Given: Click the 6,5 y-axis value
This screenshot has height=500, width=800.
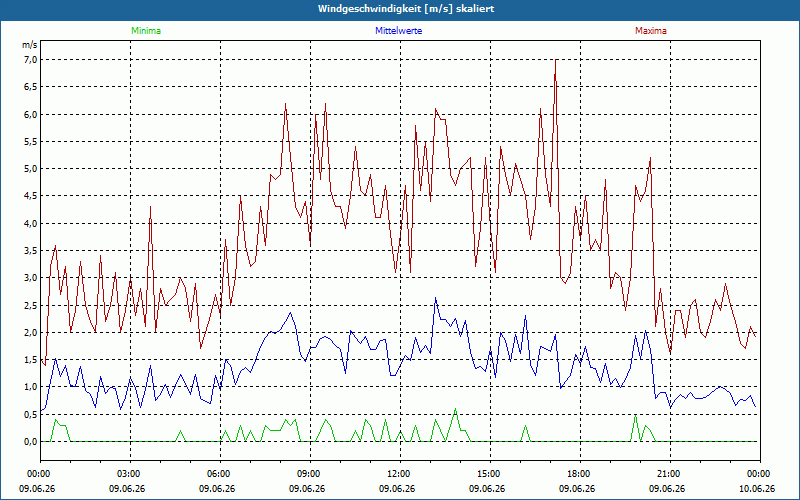Looking at the screenshot, I should coord(31,87).
